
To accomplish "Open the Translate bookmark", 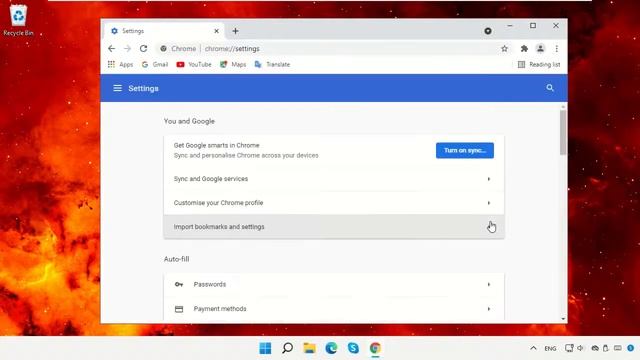I will coord(272,64).
